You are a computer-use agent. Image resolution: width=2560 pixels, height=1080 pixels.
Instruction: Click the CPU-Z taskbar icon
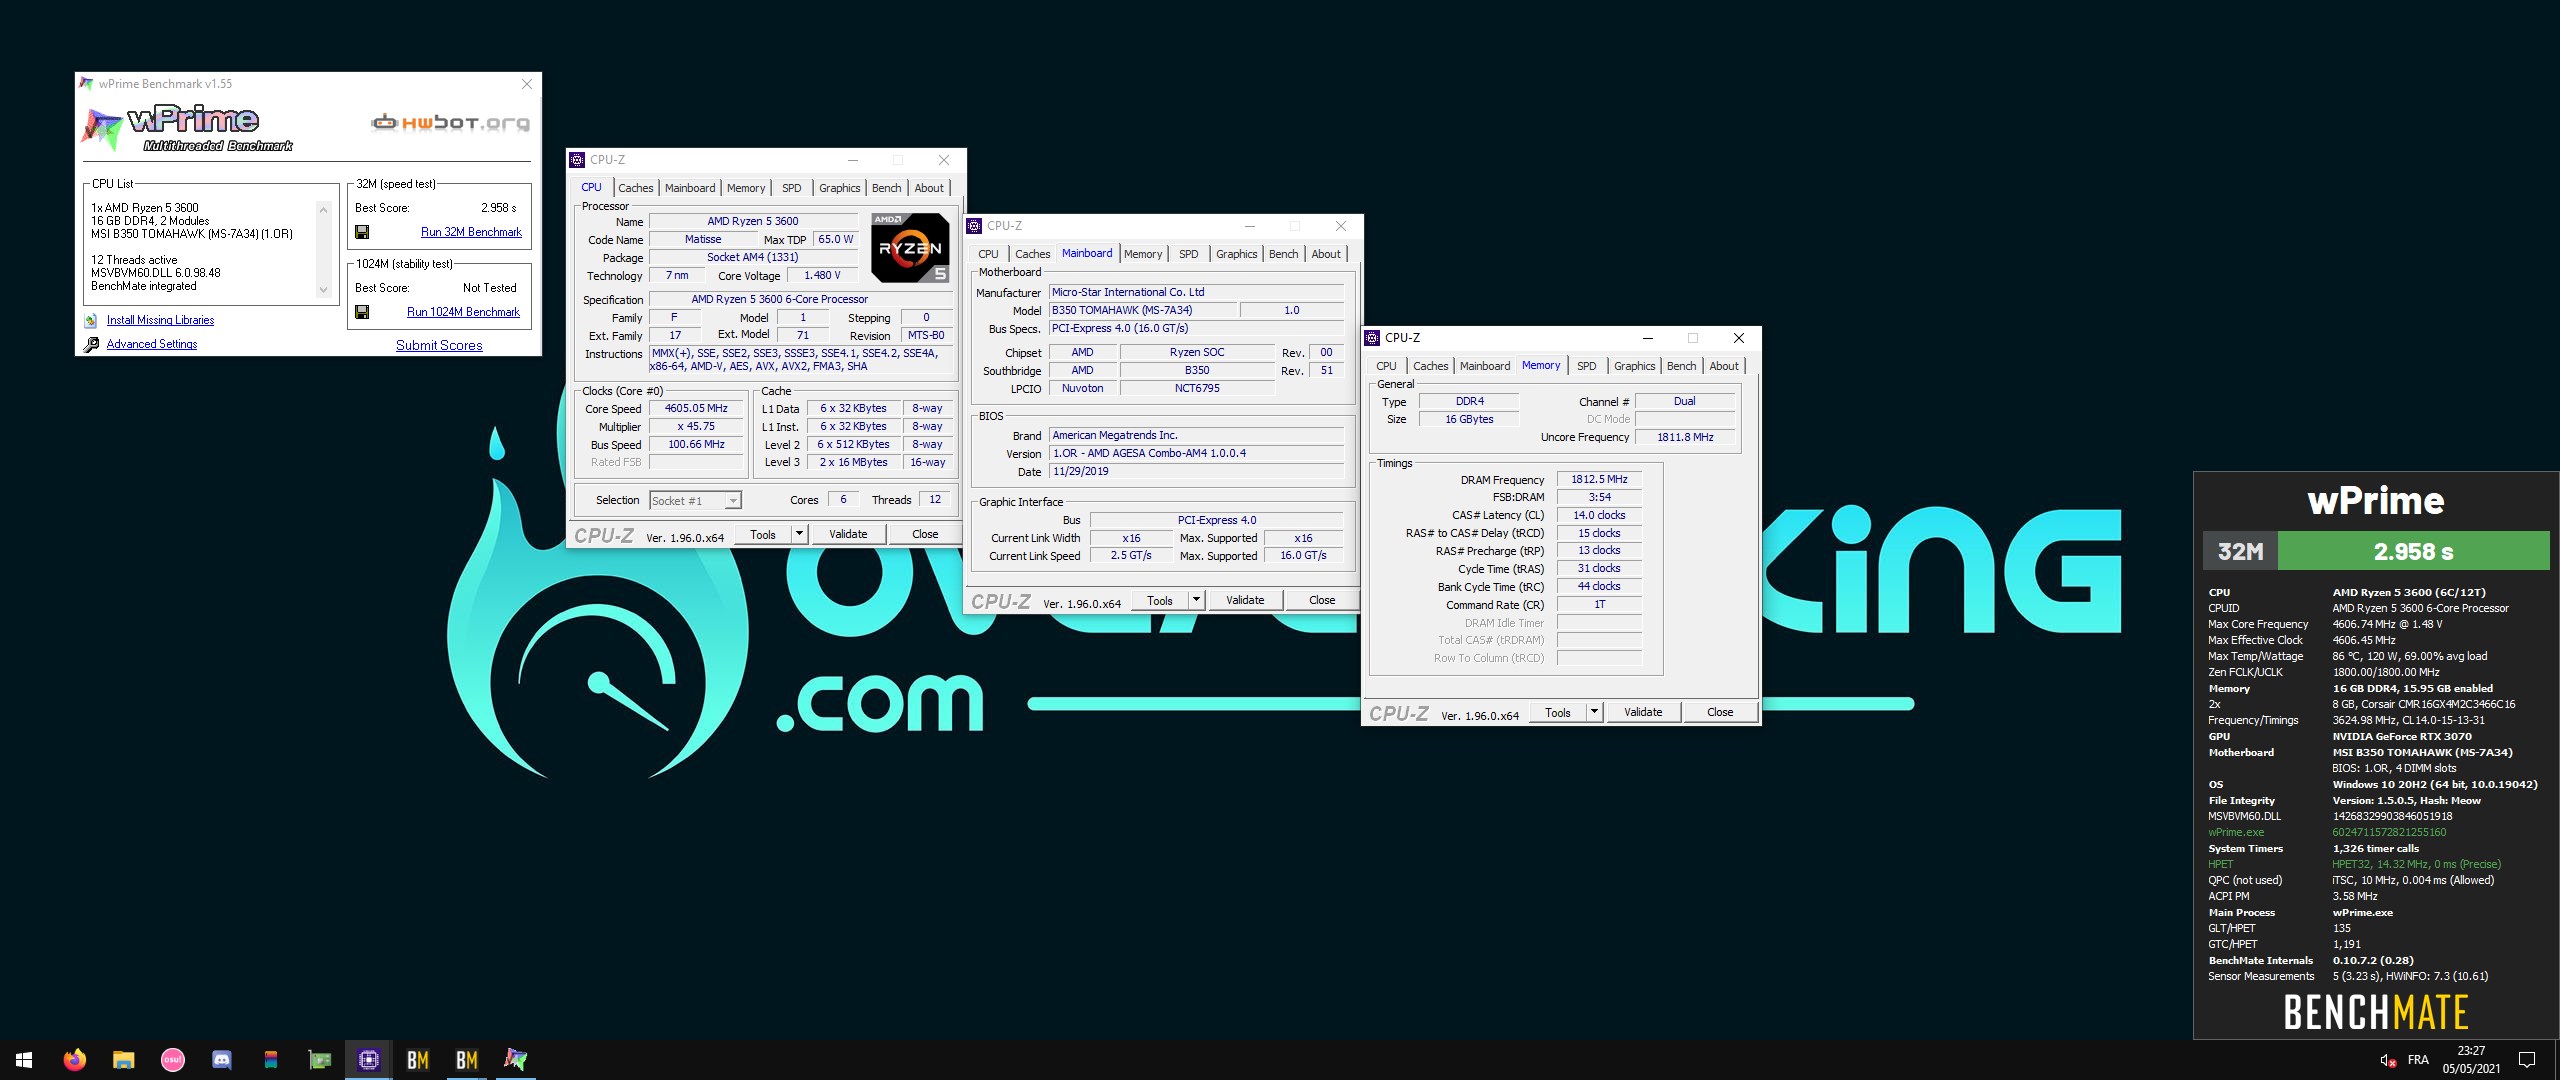368,1060
